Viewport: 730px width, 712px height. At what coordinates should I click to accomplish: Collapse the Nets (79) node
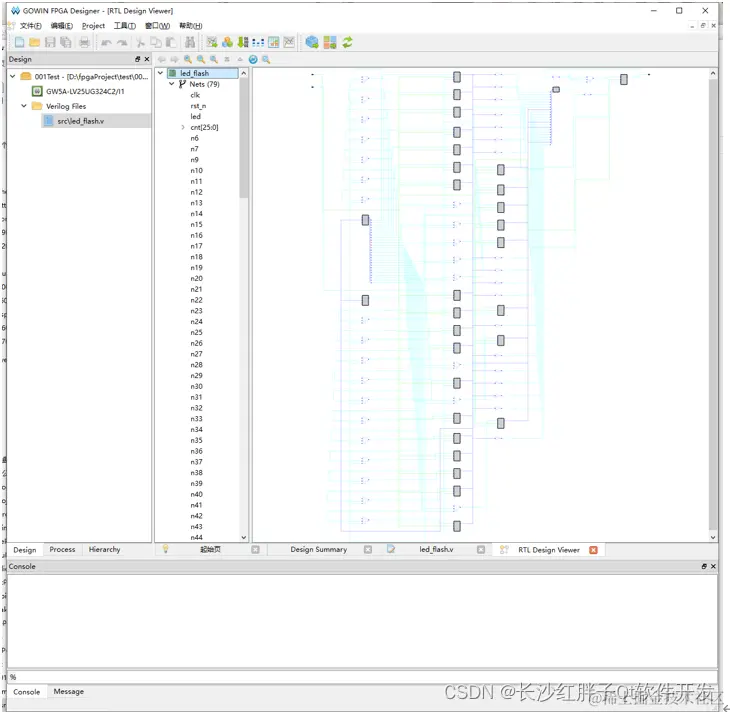point(171,84)
